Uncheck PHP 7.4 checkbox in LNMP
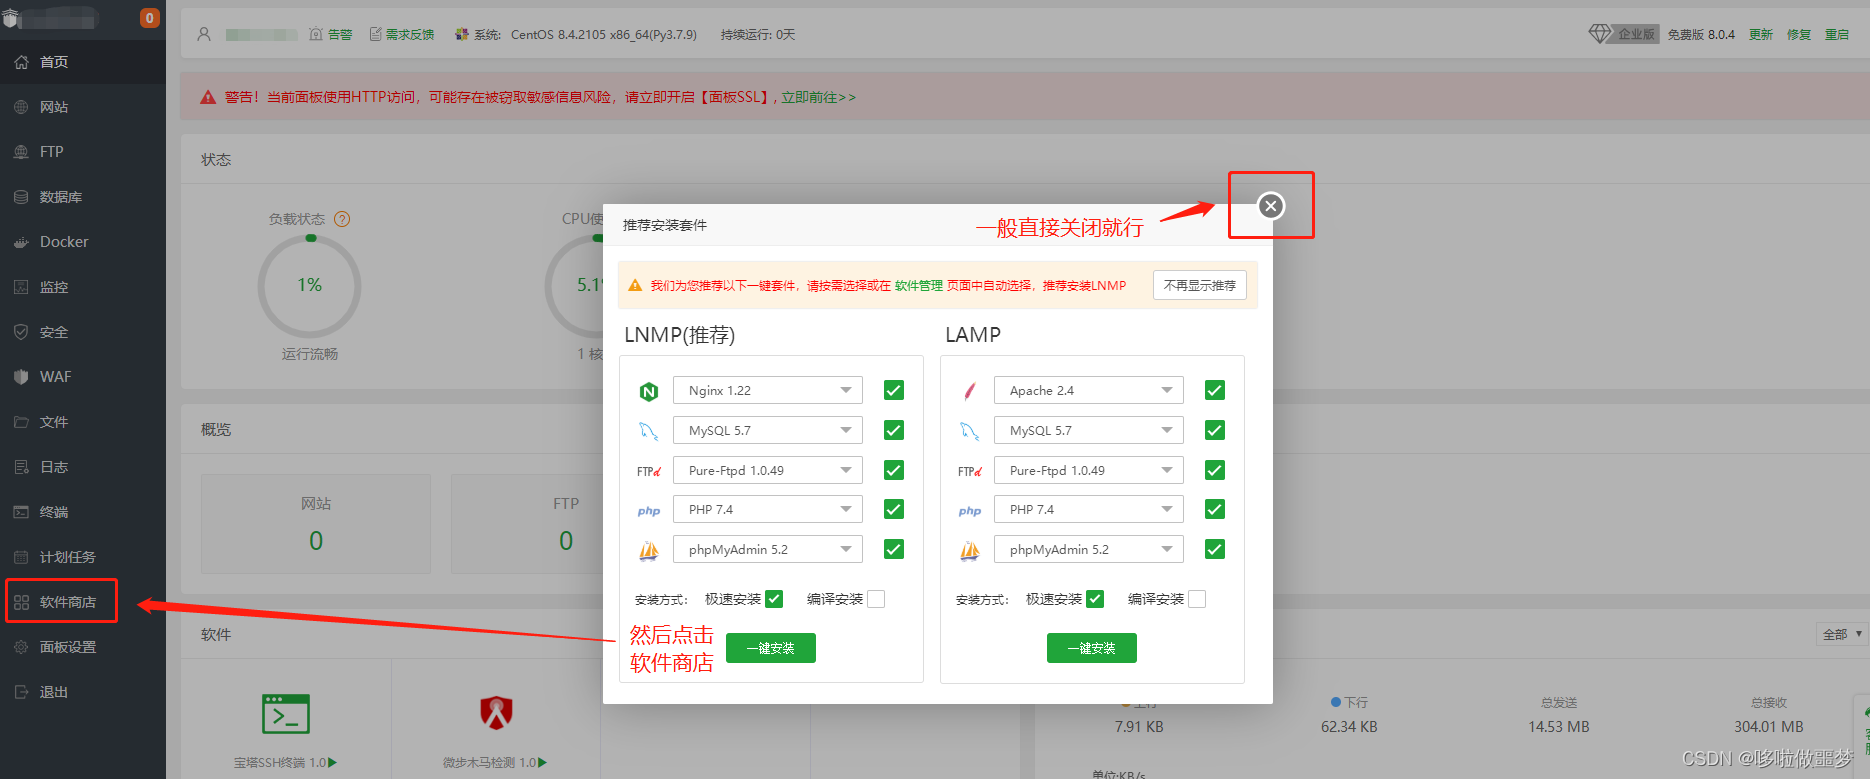This screenshot has width=1870, height=779. pos(894,509)
